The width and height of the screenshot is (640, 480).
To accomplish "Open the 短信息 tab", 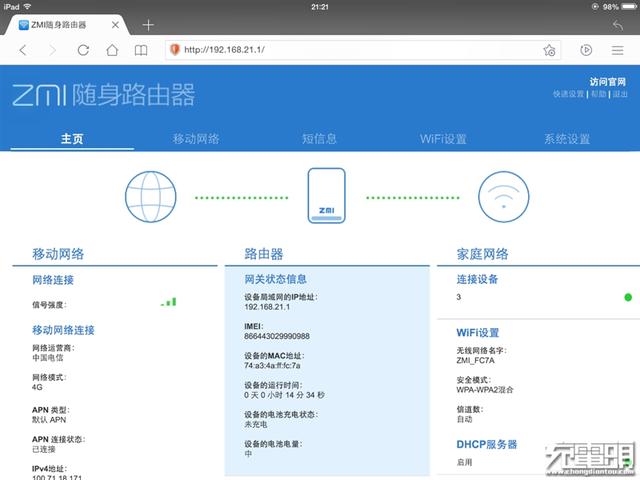I will [319, 139].
